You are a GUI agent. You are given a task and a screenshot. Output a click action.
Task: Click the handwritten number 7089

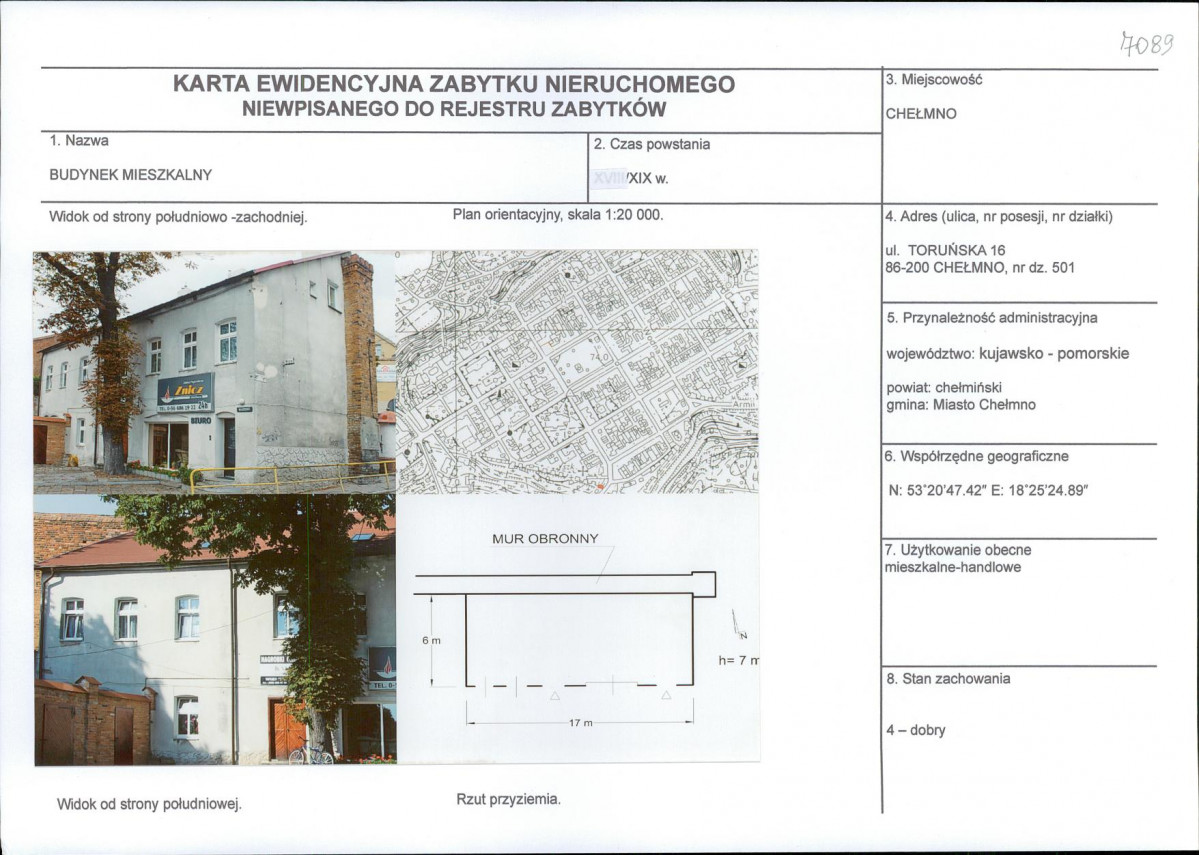(1145, 43)
